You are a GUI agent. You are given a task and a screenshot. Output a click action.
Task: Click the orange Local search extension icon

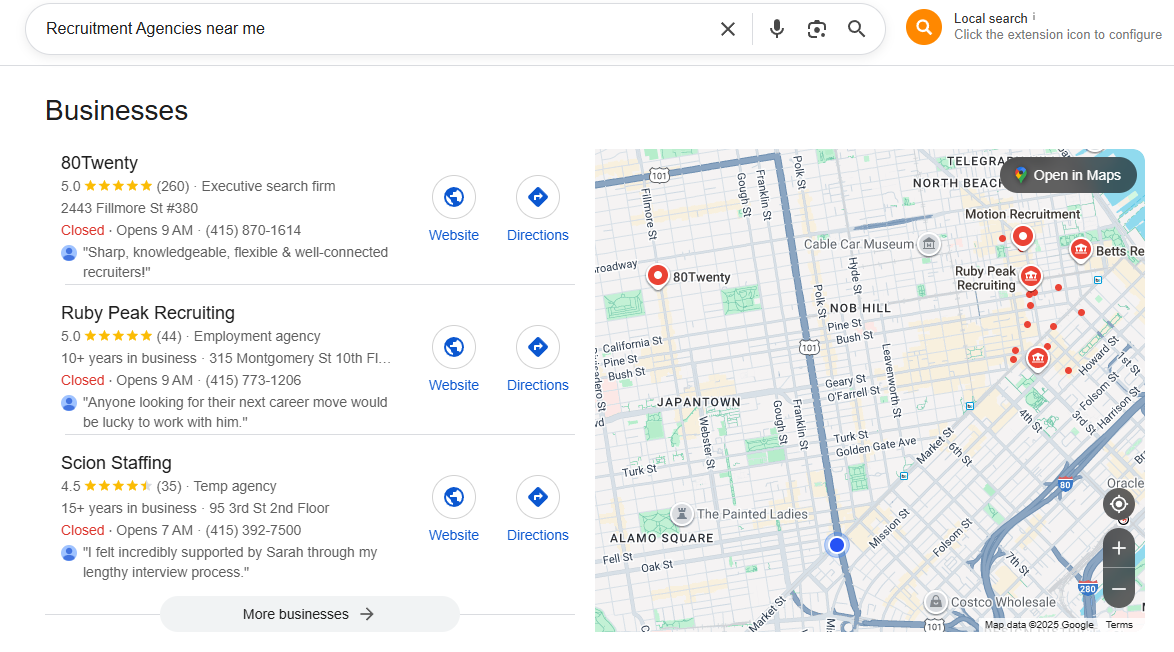pos(924,27)
